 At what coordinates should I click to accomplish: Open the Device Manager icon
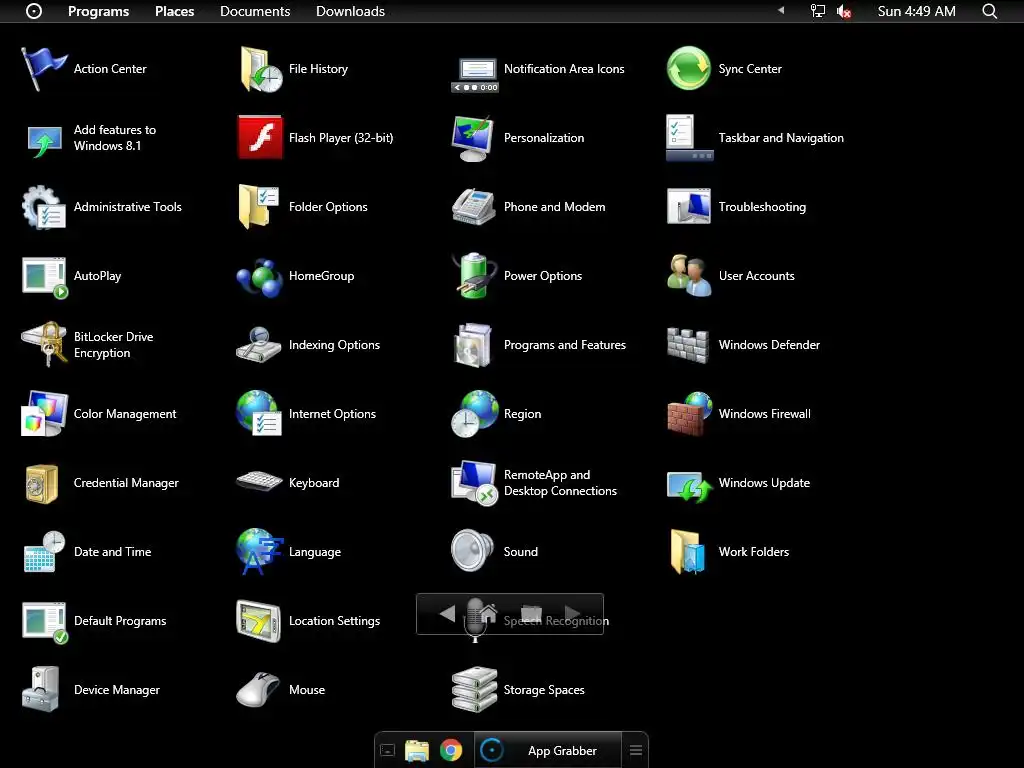pyautogui.click(x=41, y=689)
